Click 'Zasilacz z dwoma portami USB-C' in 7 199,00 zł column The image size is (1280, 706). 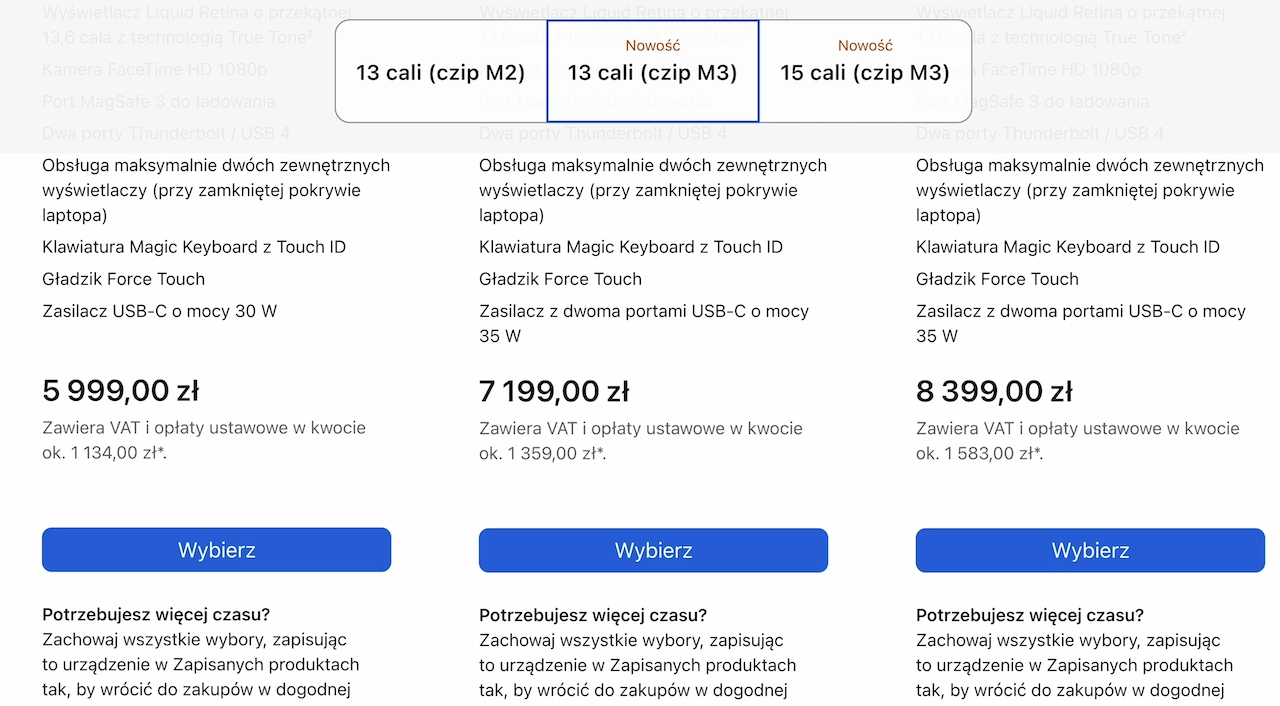(x=614, y=311)
